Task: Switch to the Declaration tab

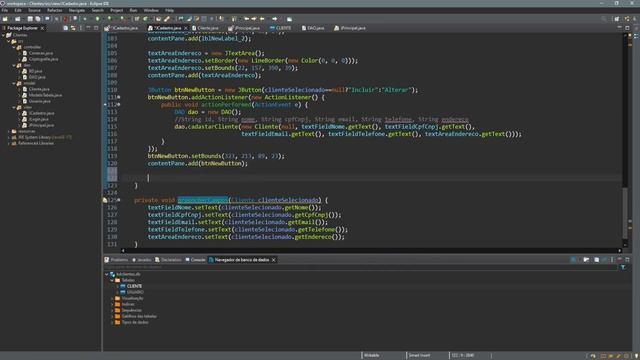Action: tap(168, 260)
